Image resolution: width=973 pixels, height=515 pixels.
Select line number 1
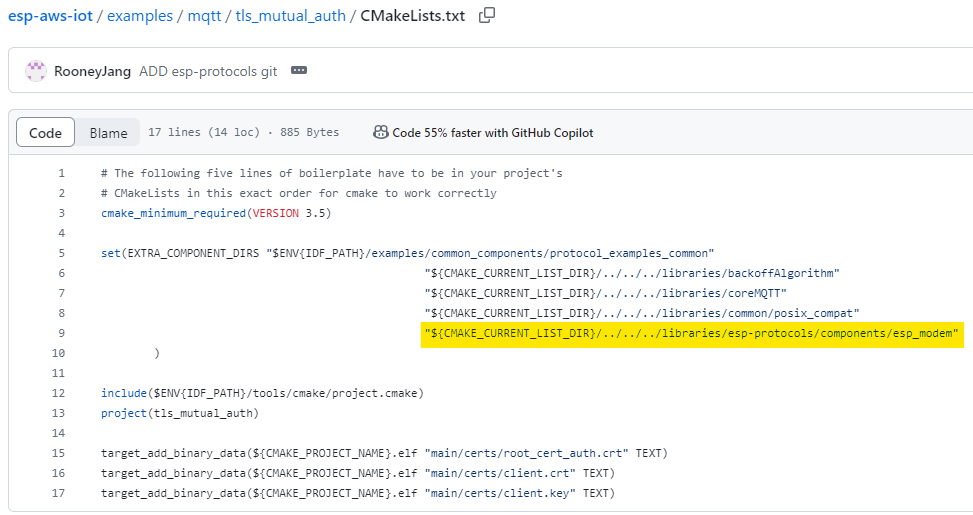point(61,173)
